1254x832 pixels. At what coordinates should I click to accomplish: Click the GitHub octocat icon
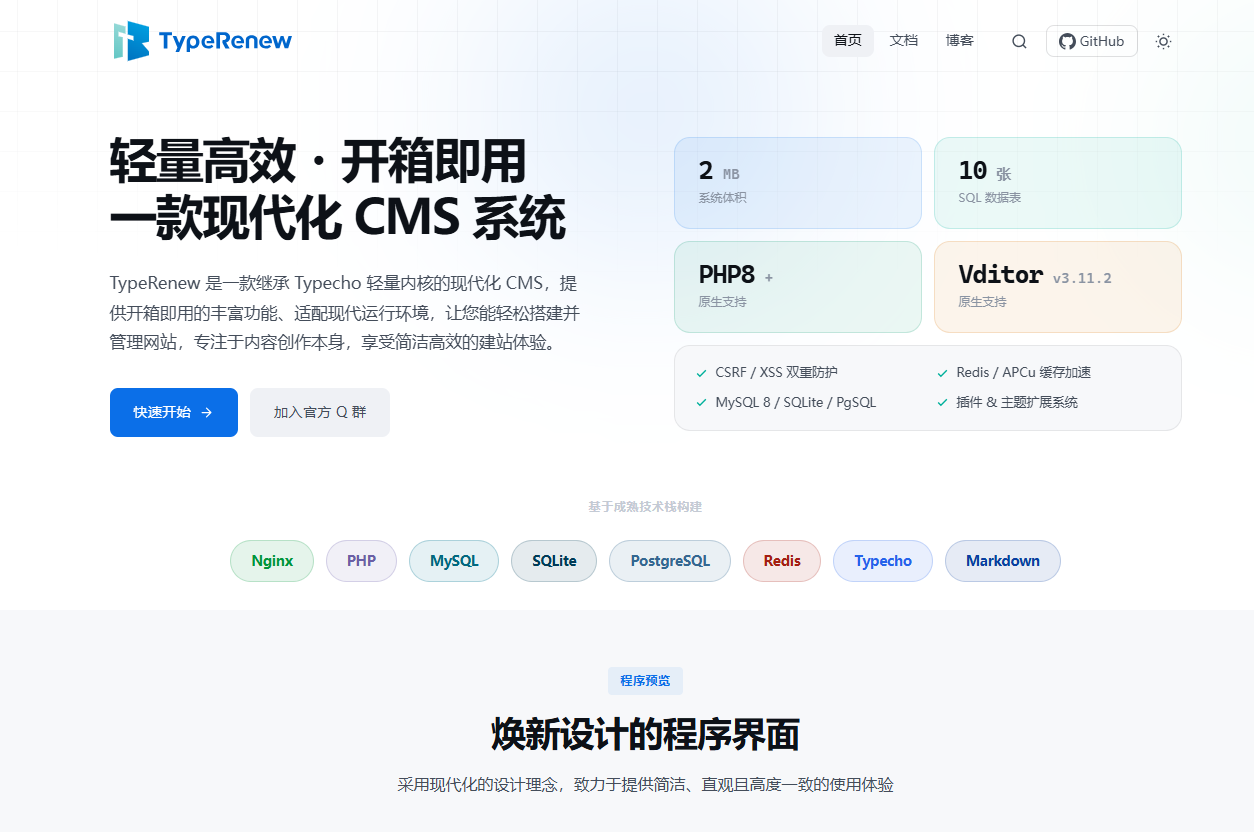pos(1067,41)
